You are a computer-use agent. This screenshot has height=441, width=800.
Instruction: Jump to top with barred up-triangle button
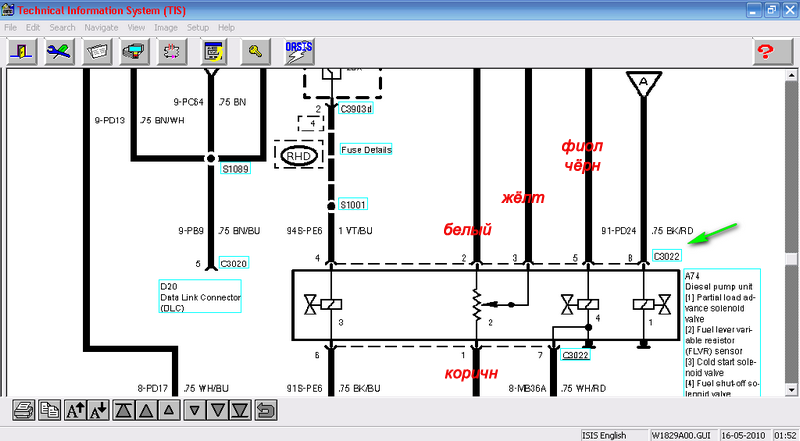[x=124, y=409]
